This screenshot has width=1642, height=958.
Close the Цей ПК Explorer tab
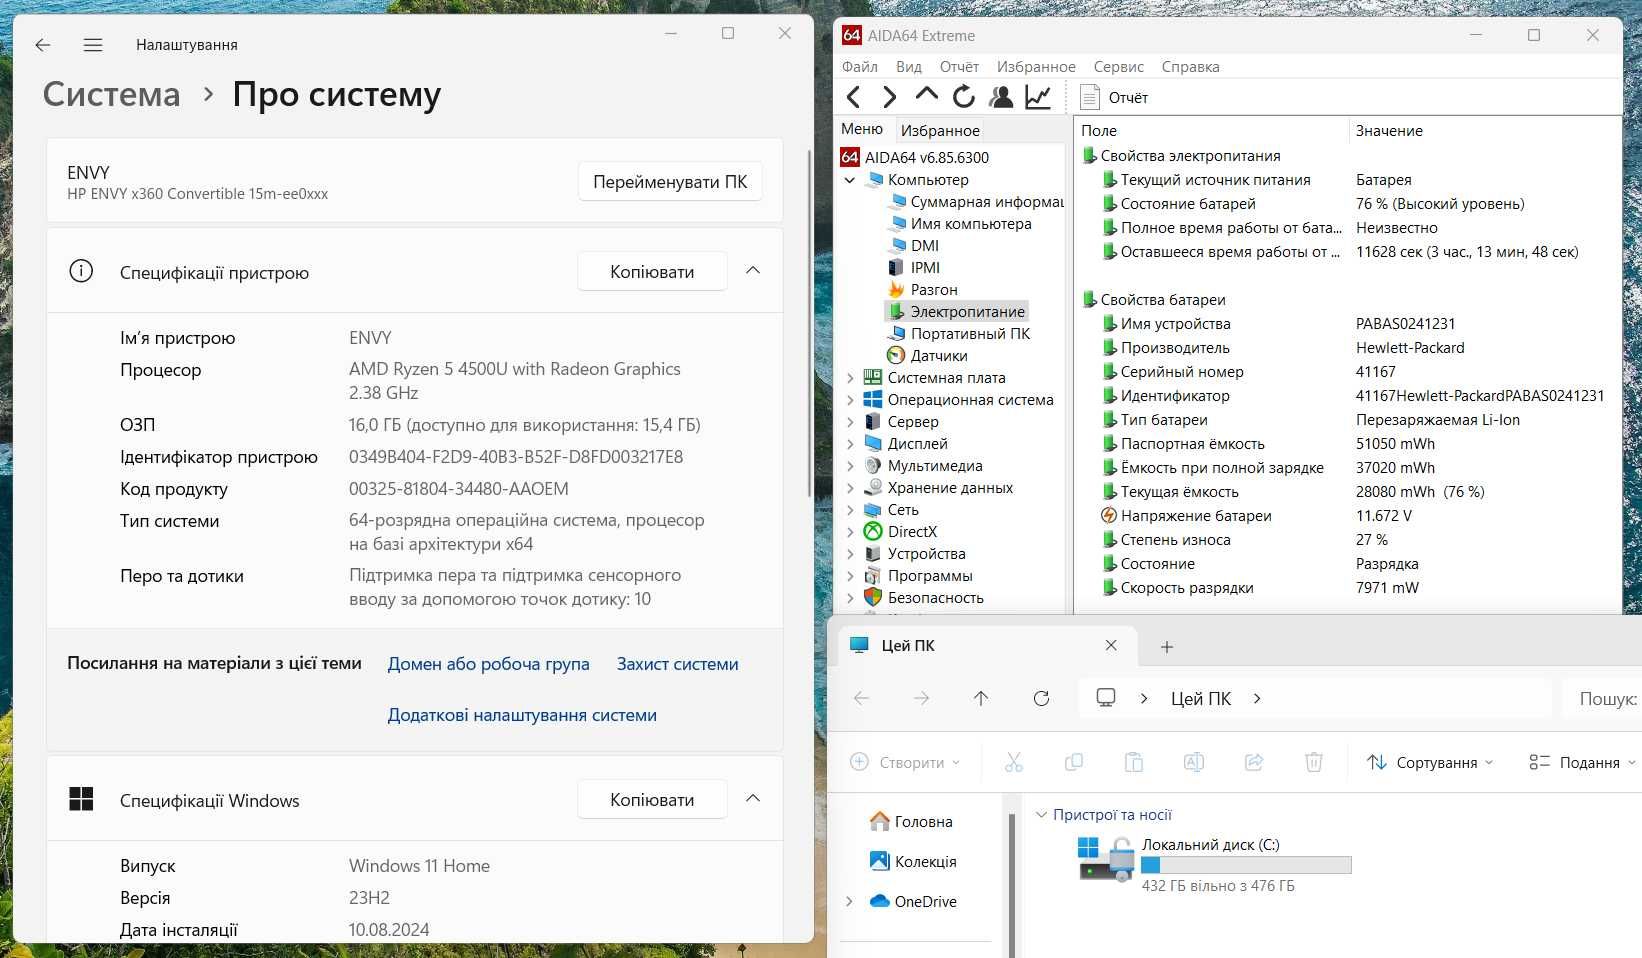1110,645
